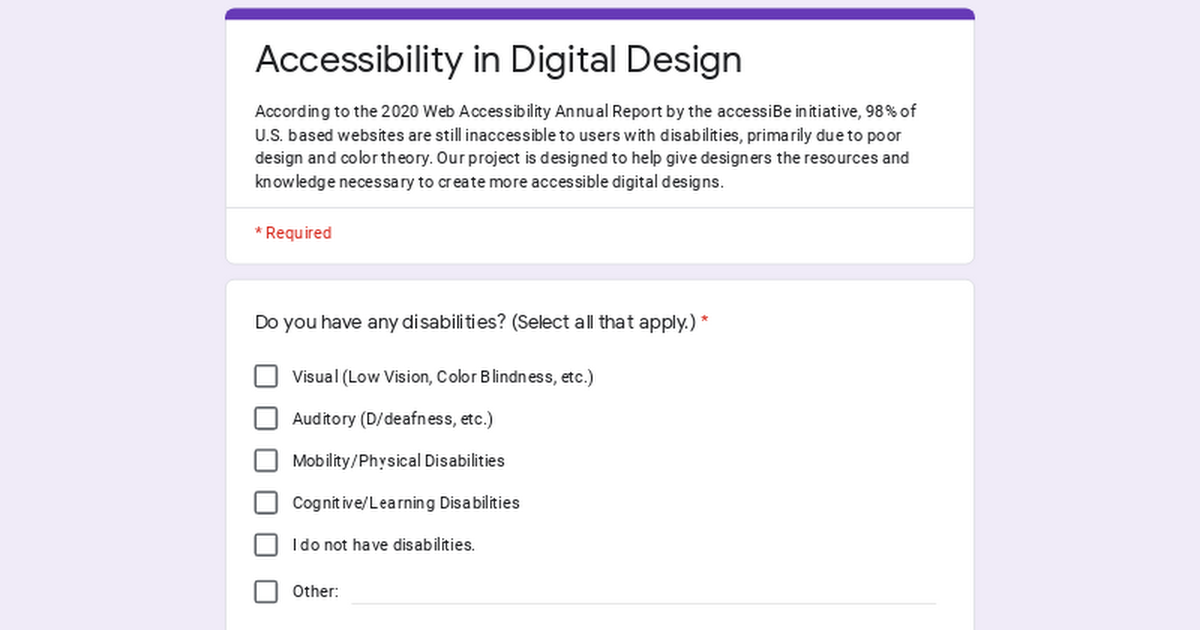Check the Visual disabilities checkbox square
The height and width of the screenshot is (630, 1200).
(x=266, y=376)
